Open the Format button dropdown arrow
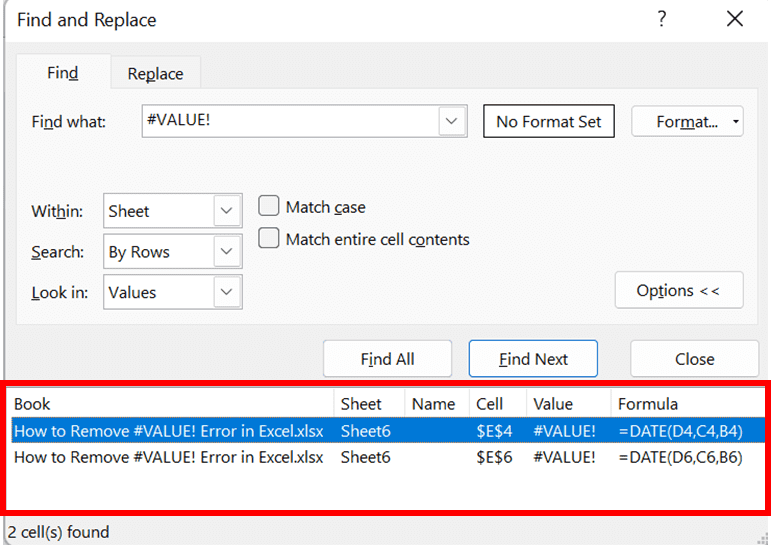Viewport: 771px width, 545px height. pos(736,121)
